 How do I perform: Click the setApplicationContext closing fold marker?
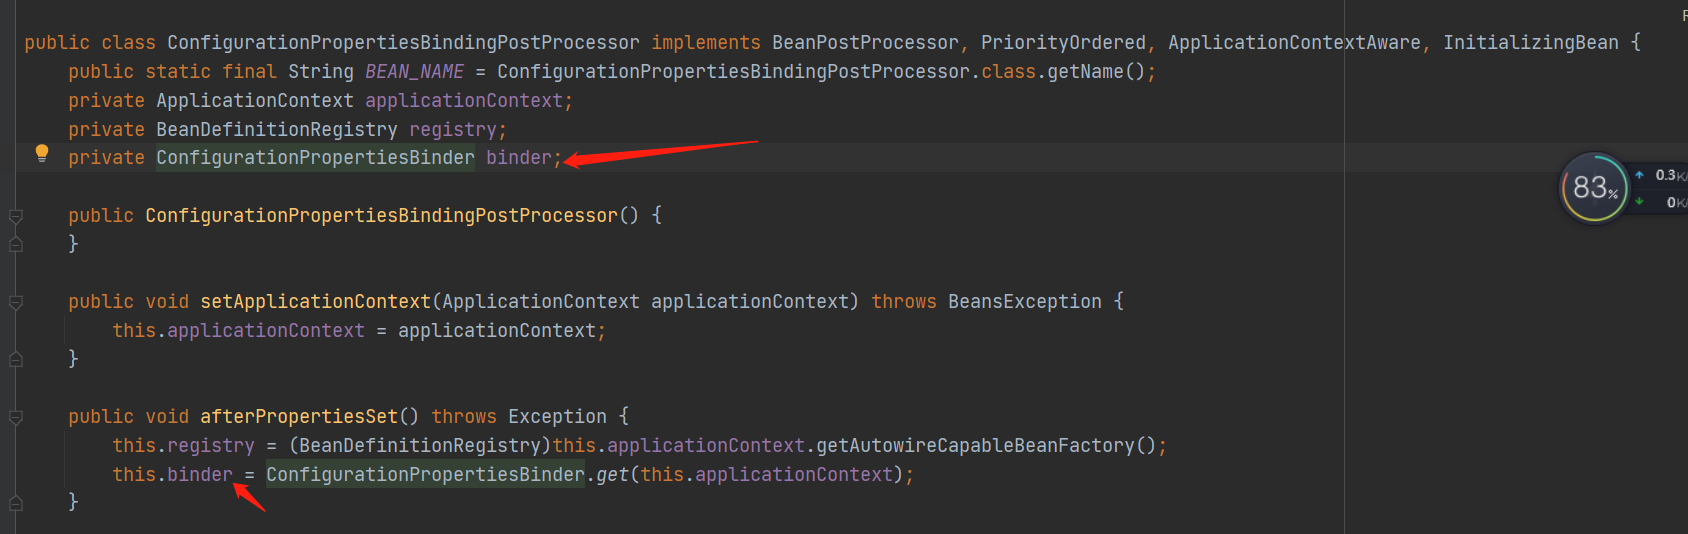(x=16, y=359)
